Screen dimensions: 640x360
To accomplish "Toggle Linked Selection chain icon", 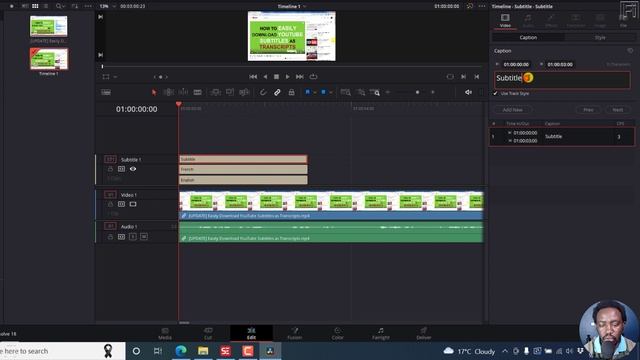I will pos(277,92).
